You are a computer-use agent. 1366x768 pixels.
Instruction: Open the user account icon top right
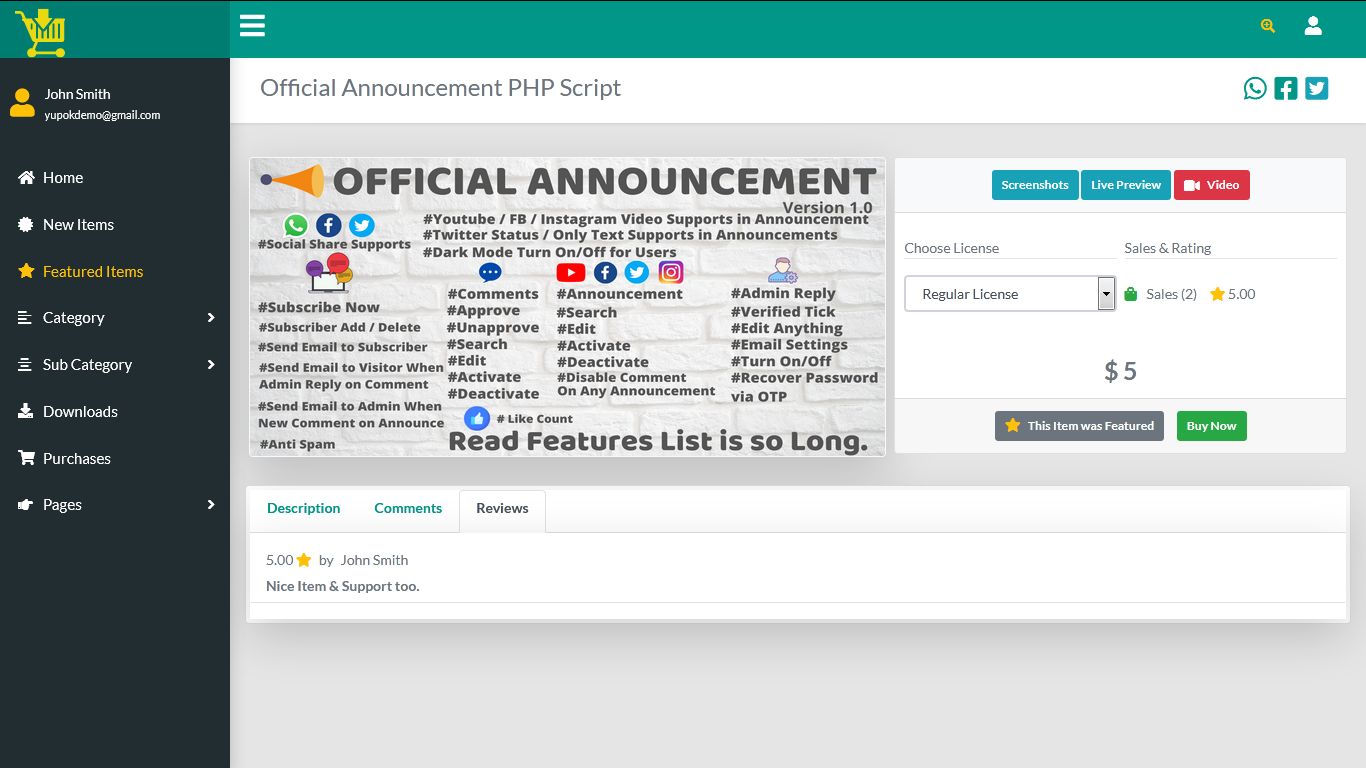(x=1313, y=26)
